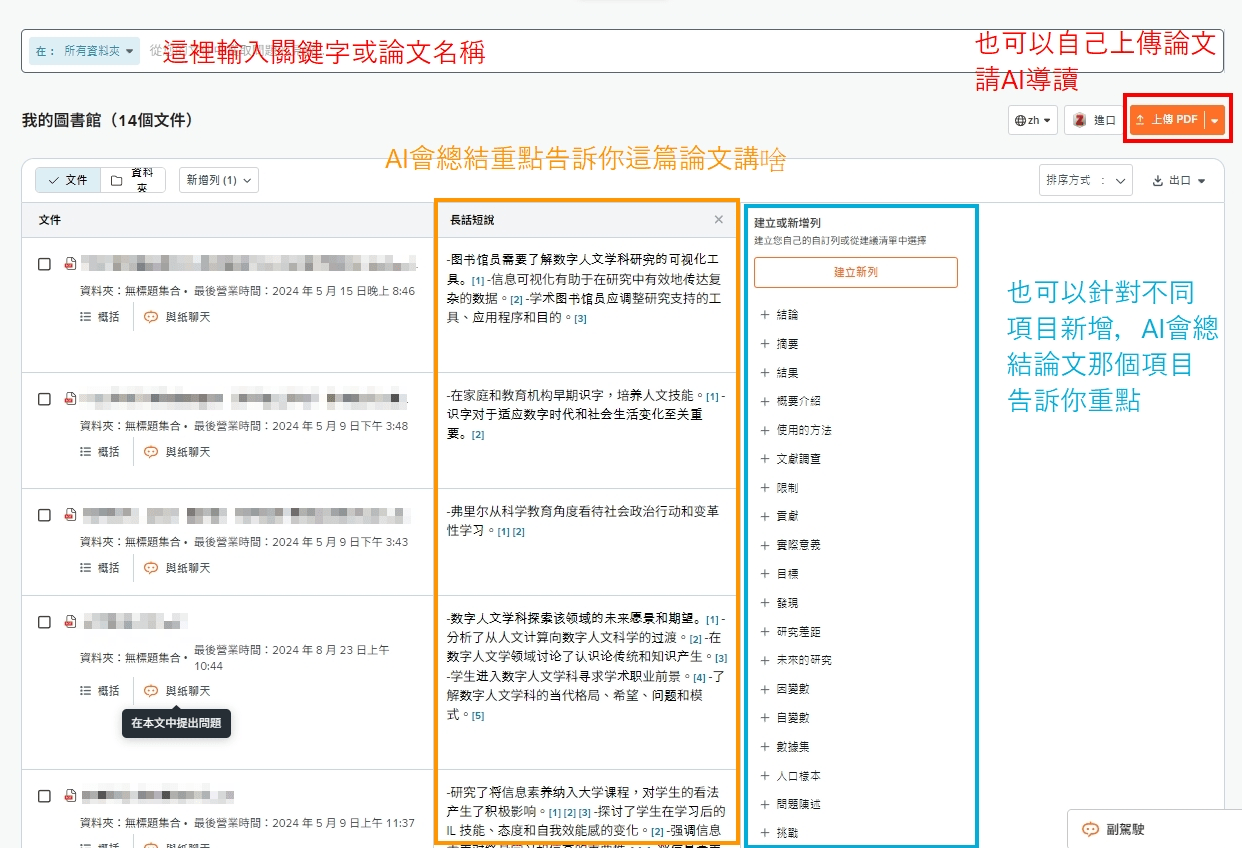Screen dimensions: 1242x848
Task: Open the arrow dropdown beside 上傳 PDF
Action: pos(1215,120)
